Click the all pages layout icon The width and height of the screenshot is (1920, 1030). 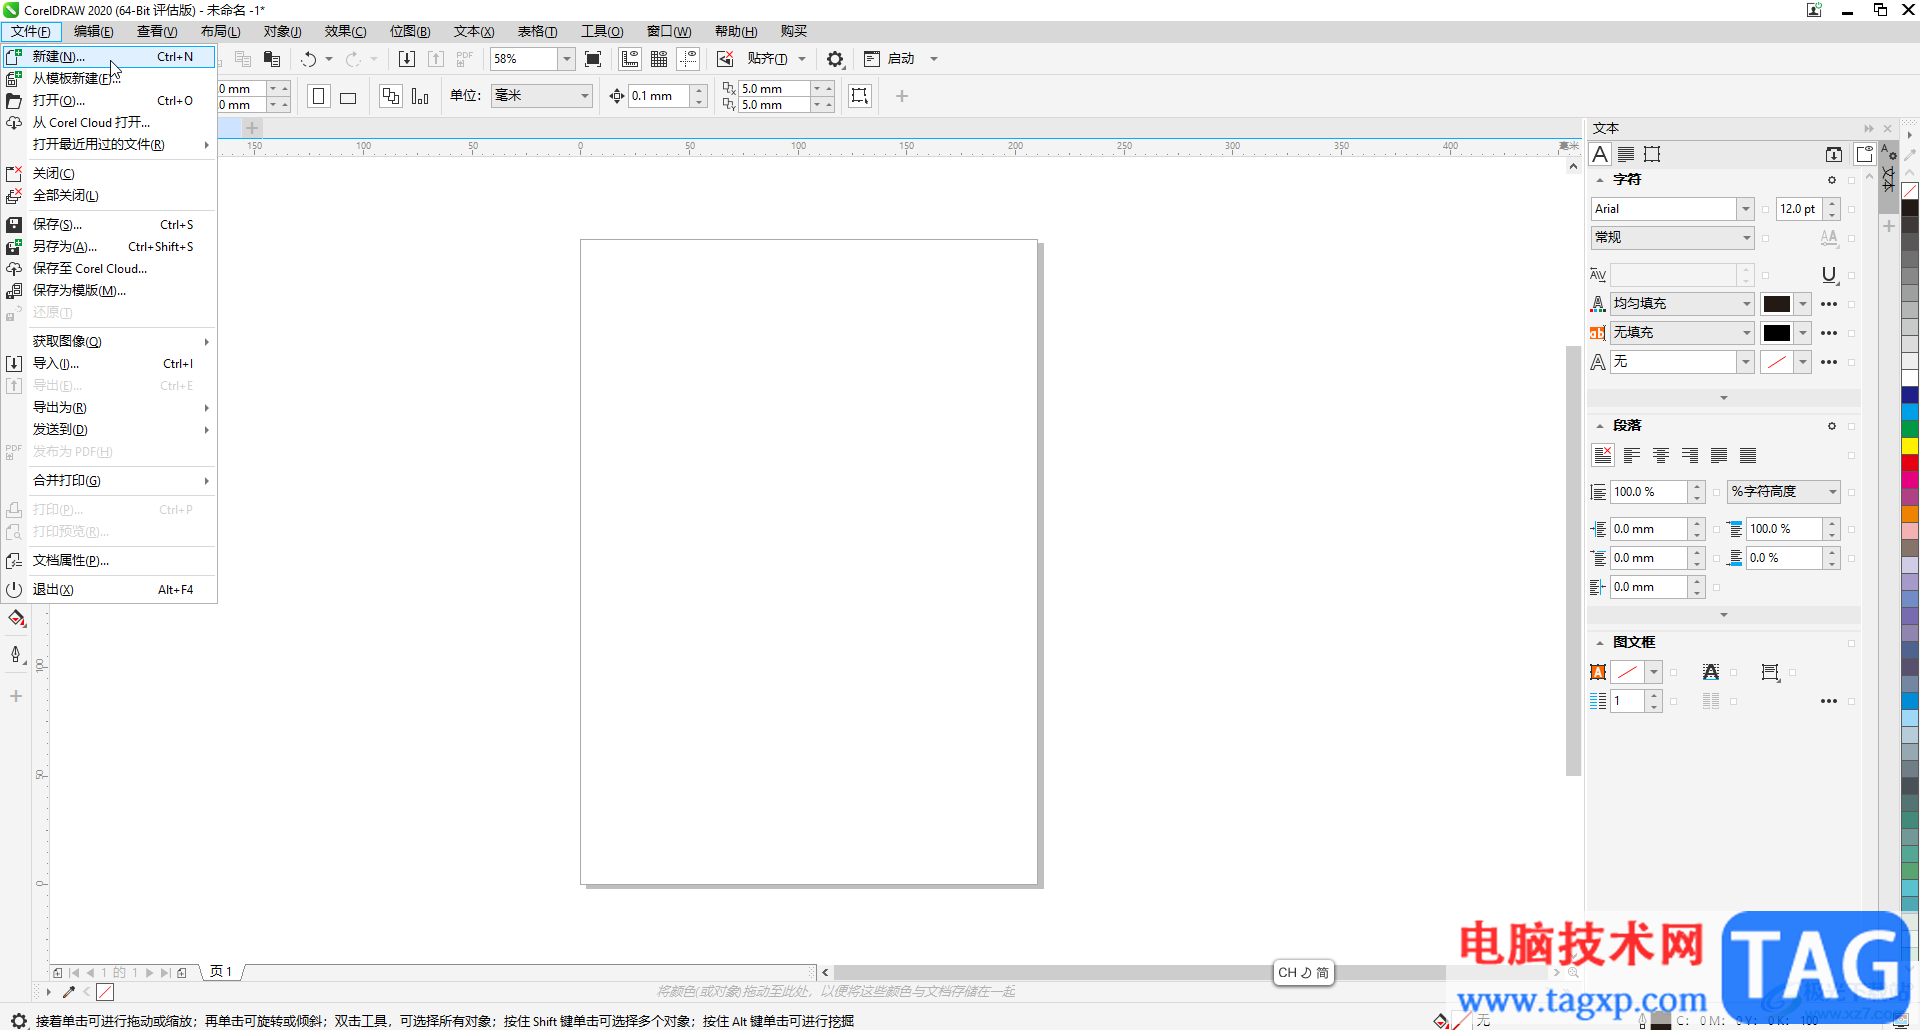391,96
